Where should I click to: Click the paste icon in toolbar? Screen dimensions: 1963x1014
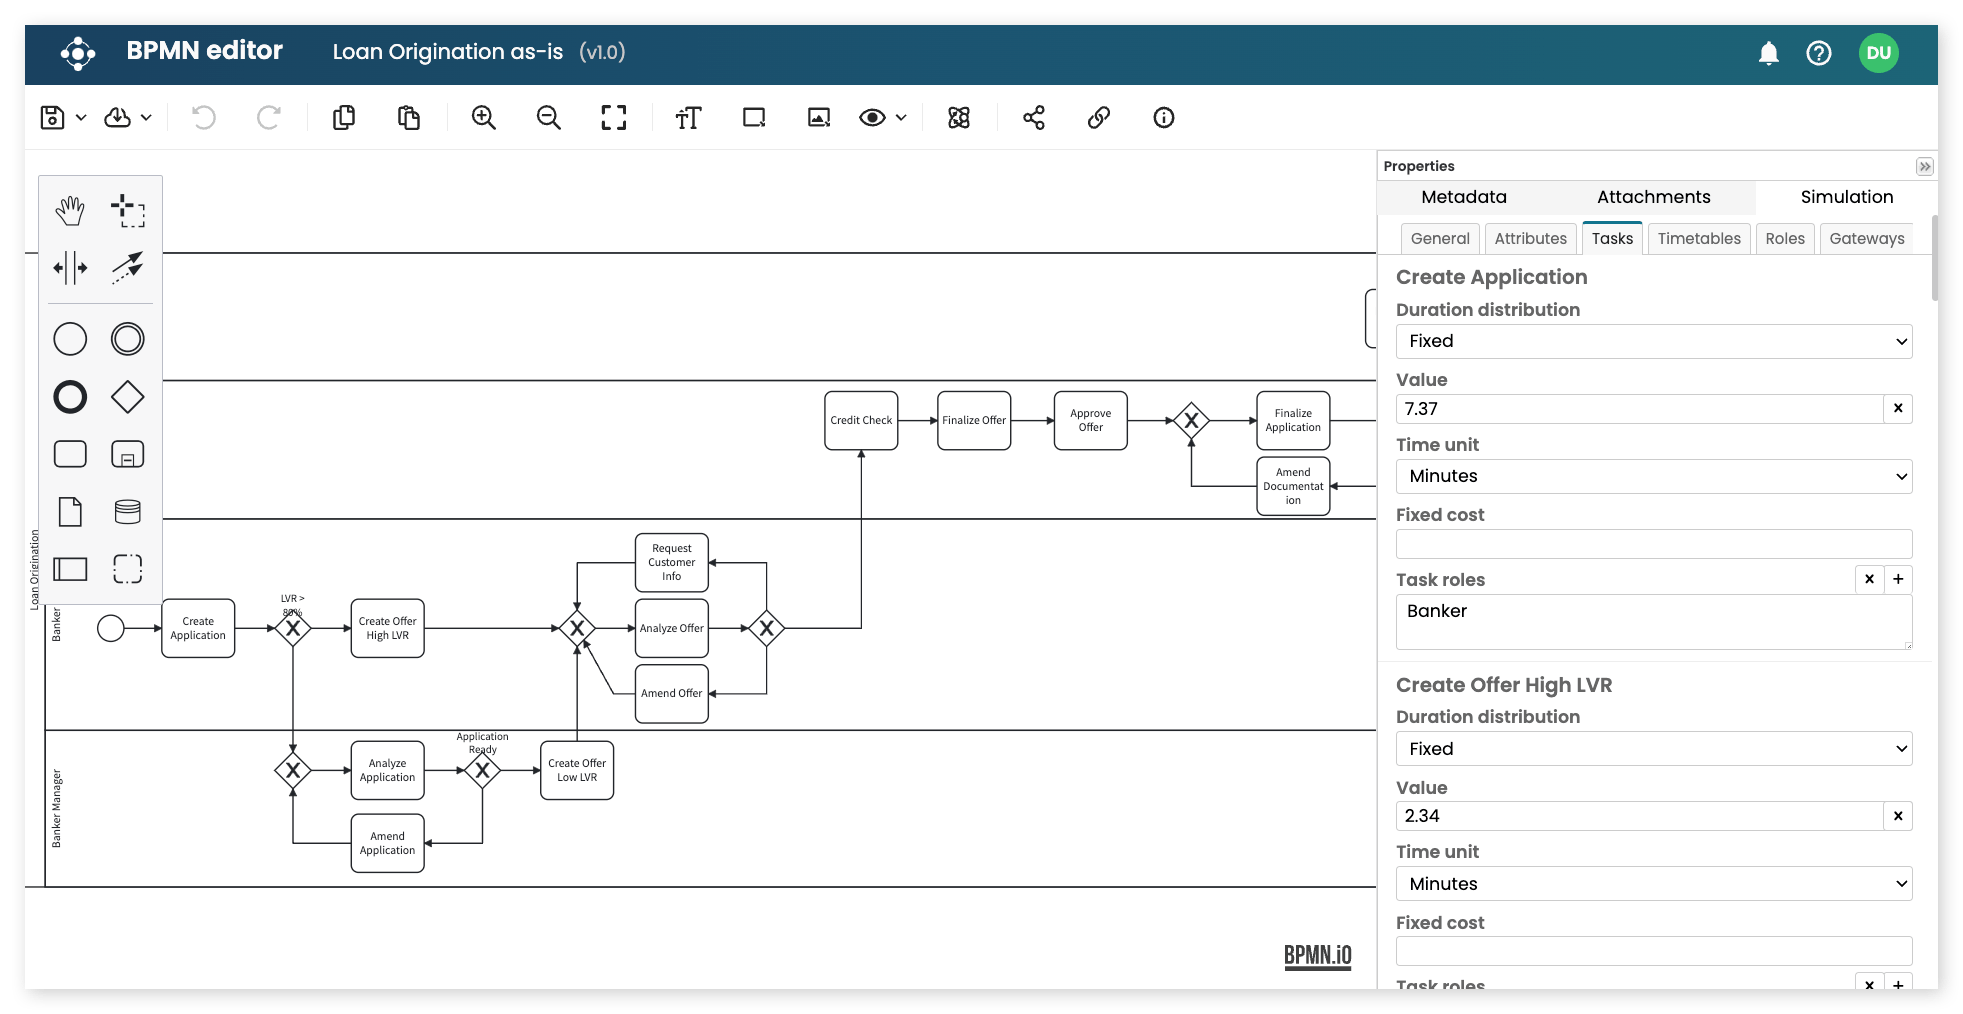click(x=409, y=118)
